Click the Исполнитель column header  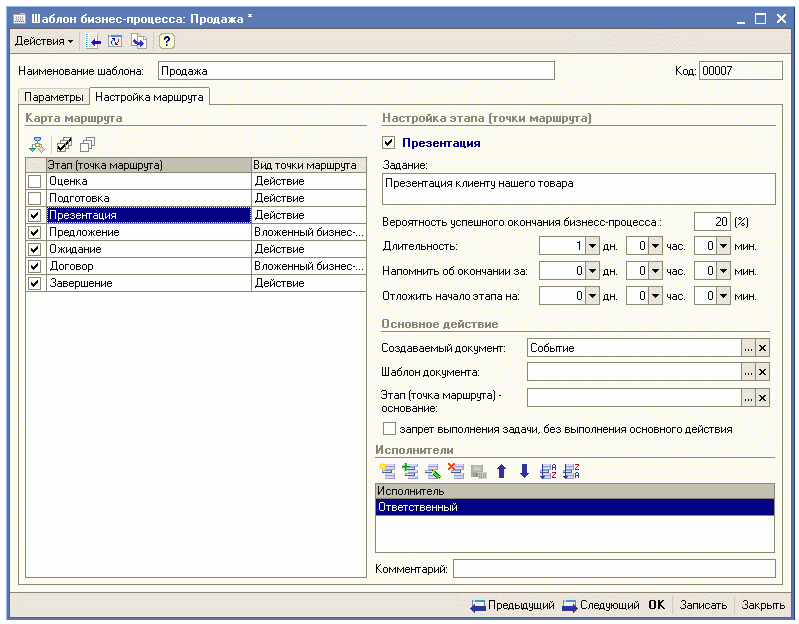[x=575, y=491]
